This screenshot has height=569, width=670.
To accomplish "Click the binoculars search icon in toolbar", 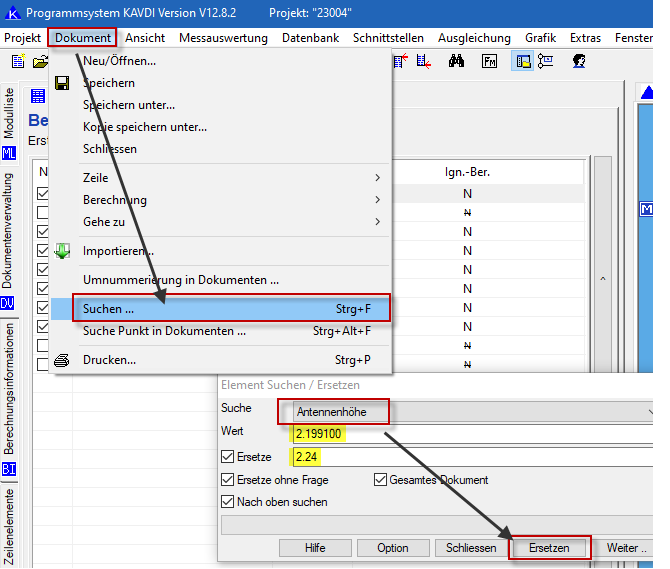I will coord(456,62).
